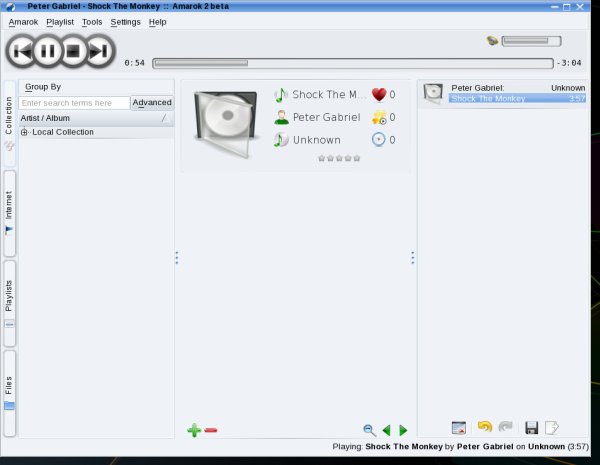Screen dimensions: 600x465
Task: Click the elapsed time 0:54 label
Action: point(135,63)
